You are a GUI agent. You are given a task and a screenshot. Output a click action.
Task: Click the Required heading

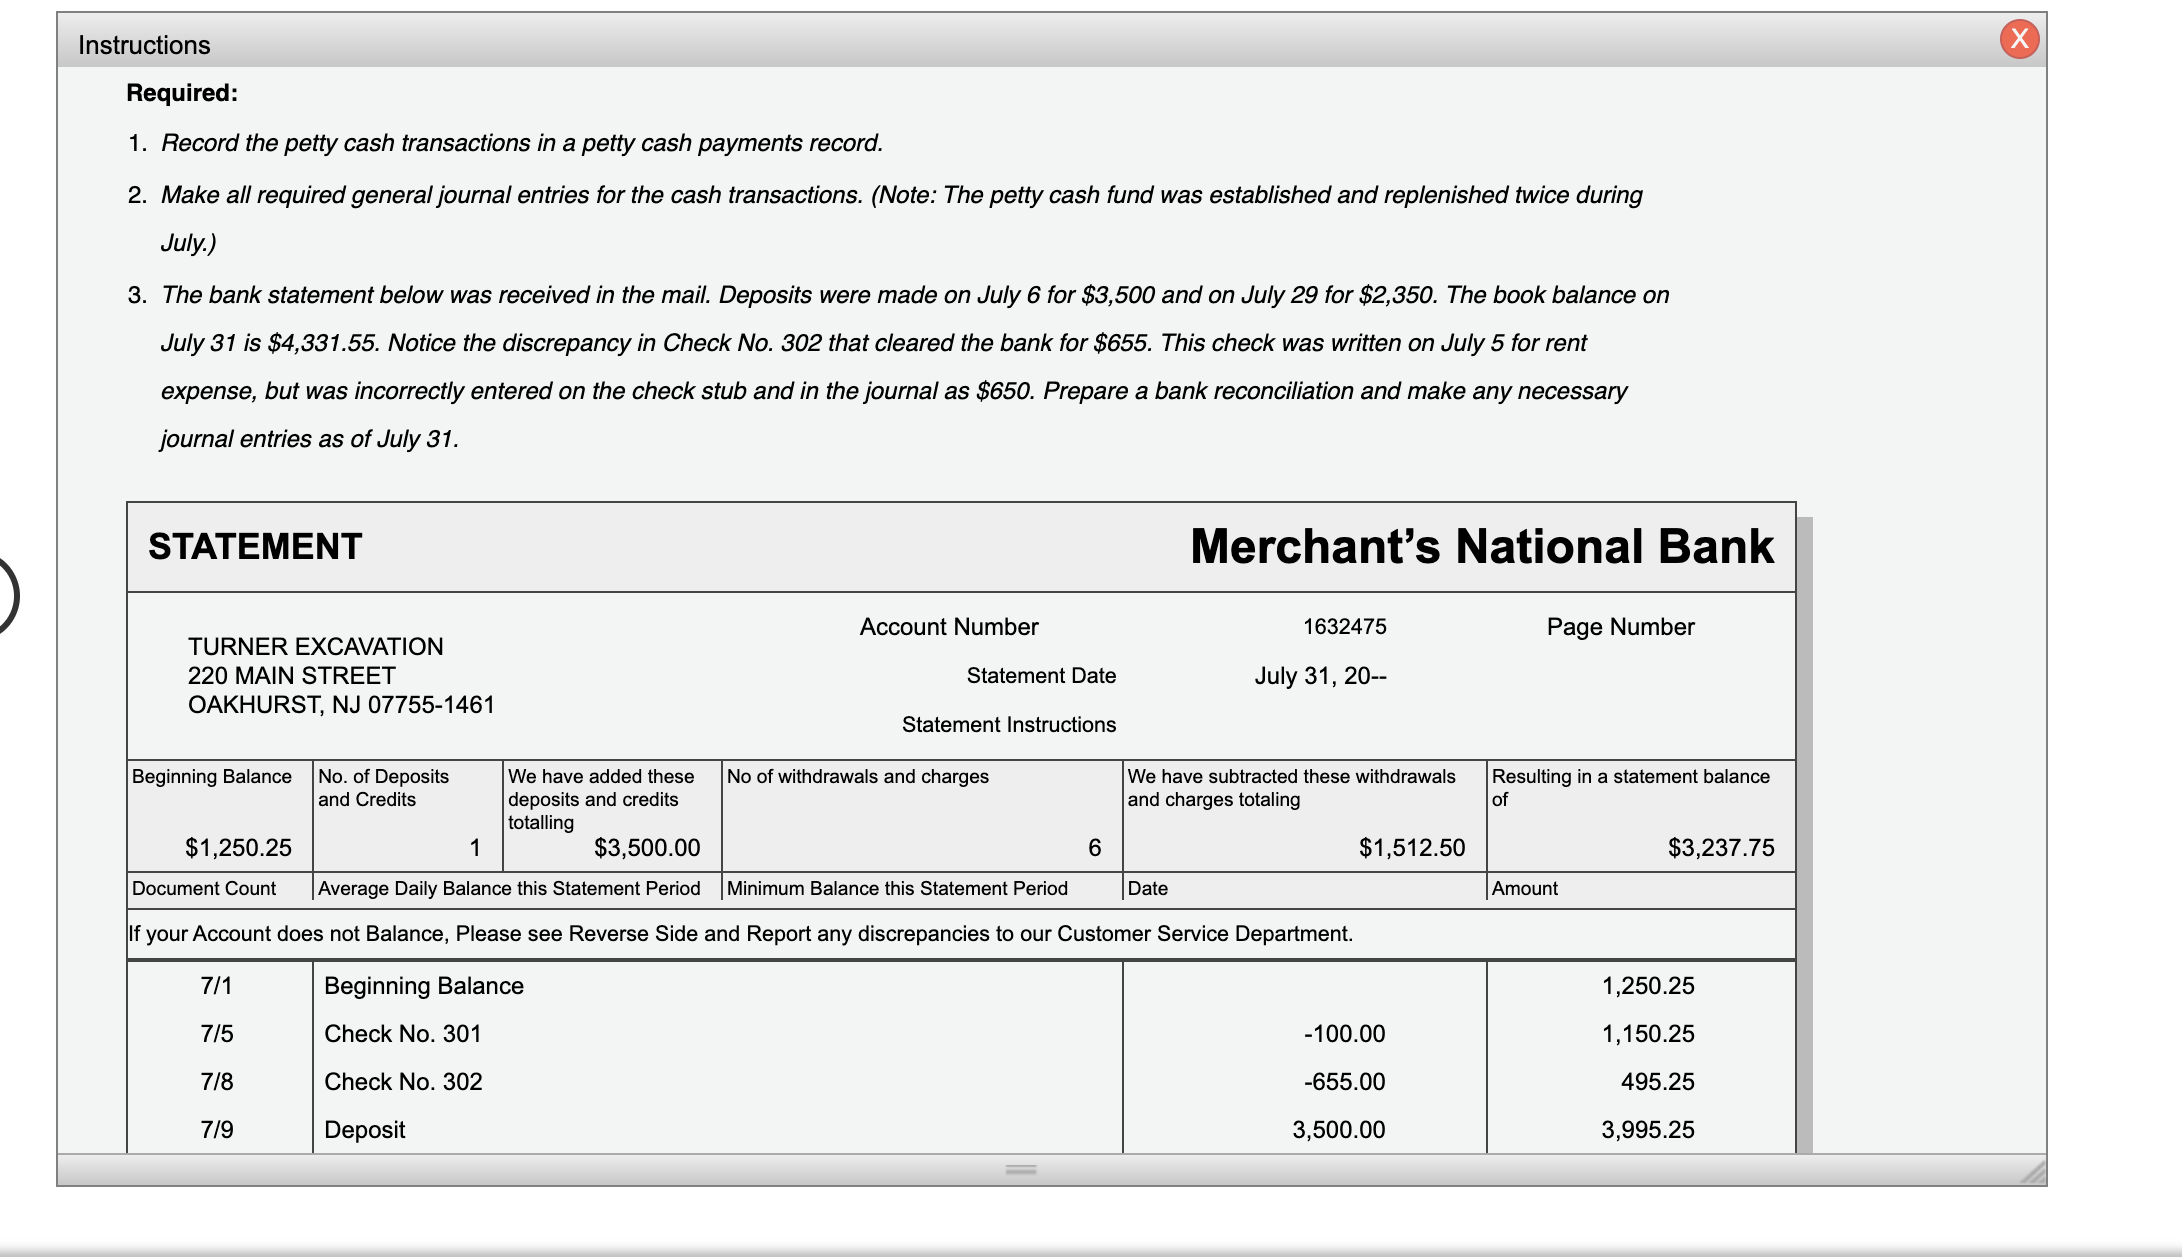(x=182, y=93)
